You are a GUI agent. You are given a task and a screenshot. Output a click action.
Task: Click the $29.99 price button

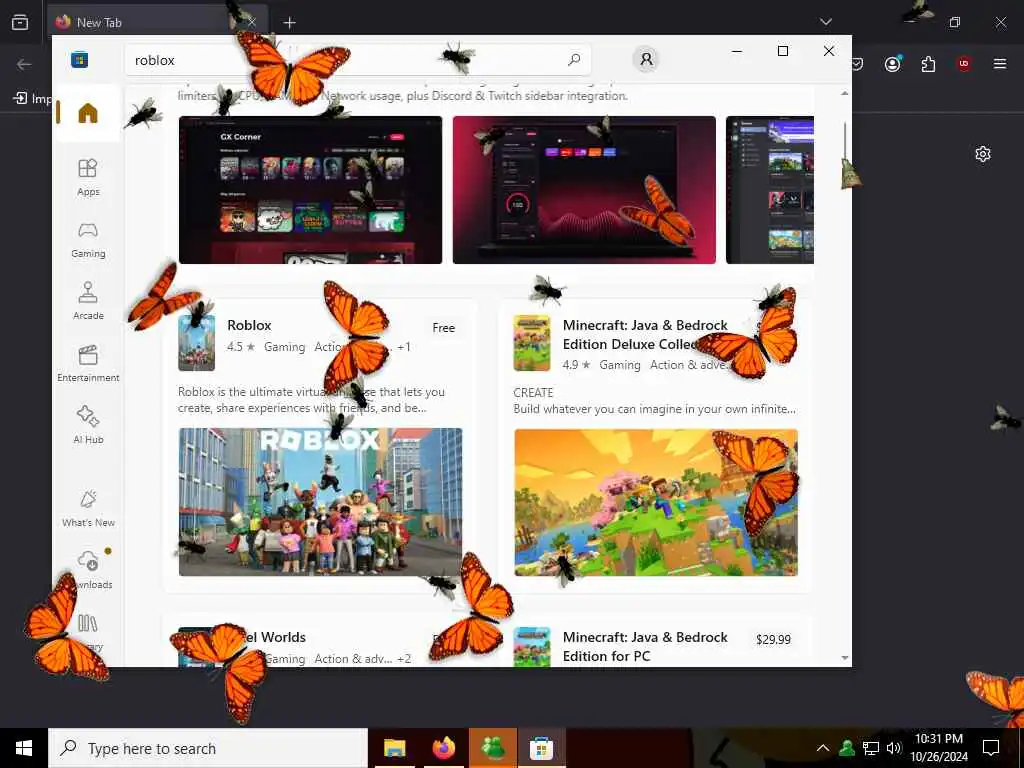(773, 639)
